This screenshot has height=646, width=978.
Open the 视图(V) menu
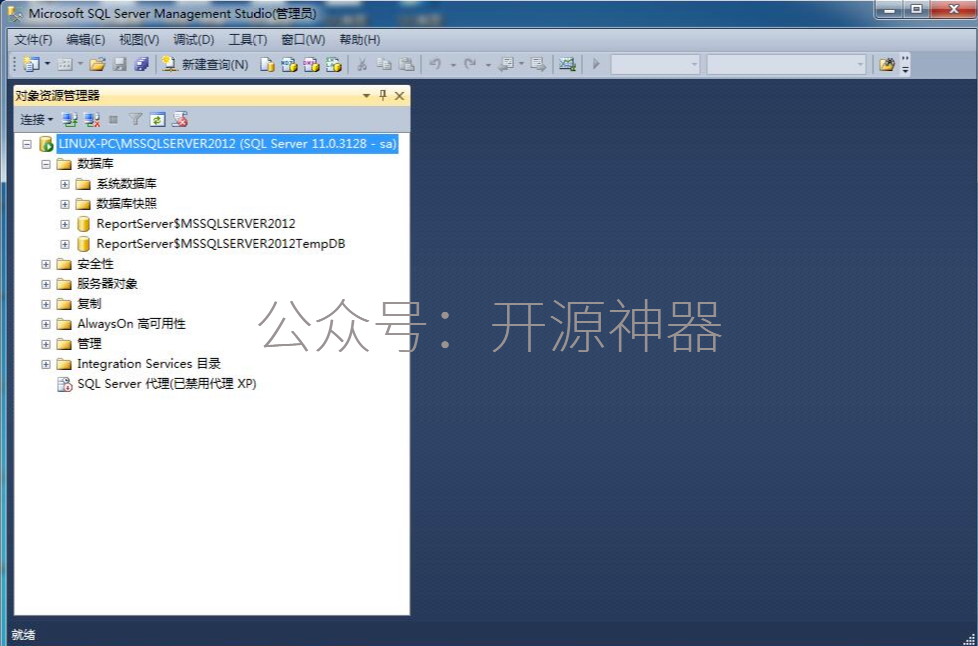[x=138, y=40]
